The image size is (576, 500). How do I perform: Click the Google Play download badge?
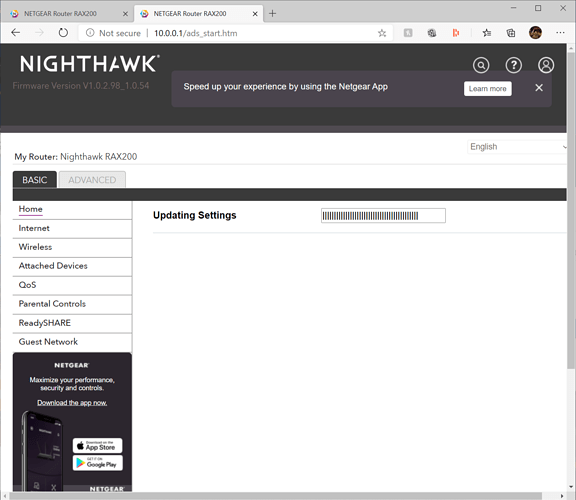[x=97, y=463]
